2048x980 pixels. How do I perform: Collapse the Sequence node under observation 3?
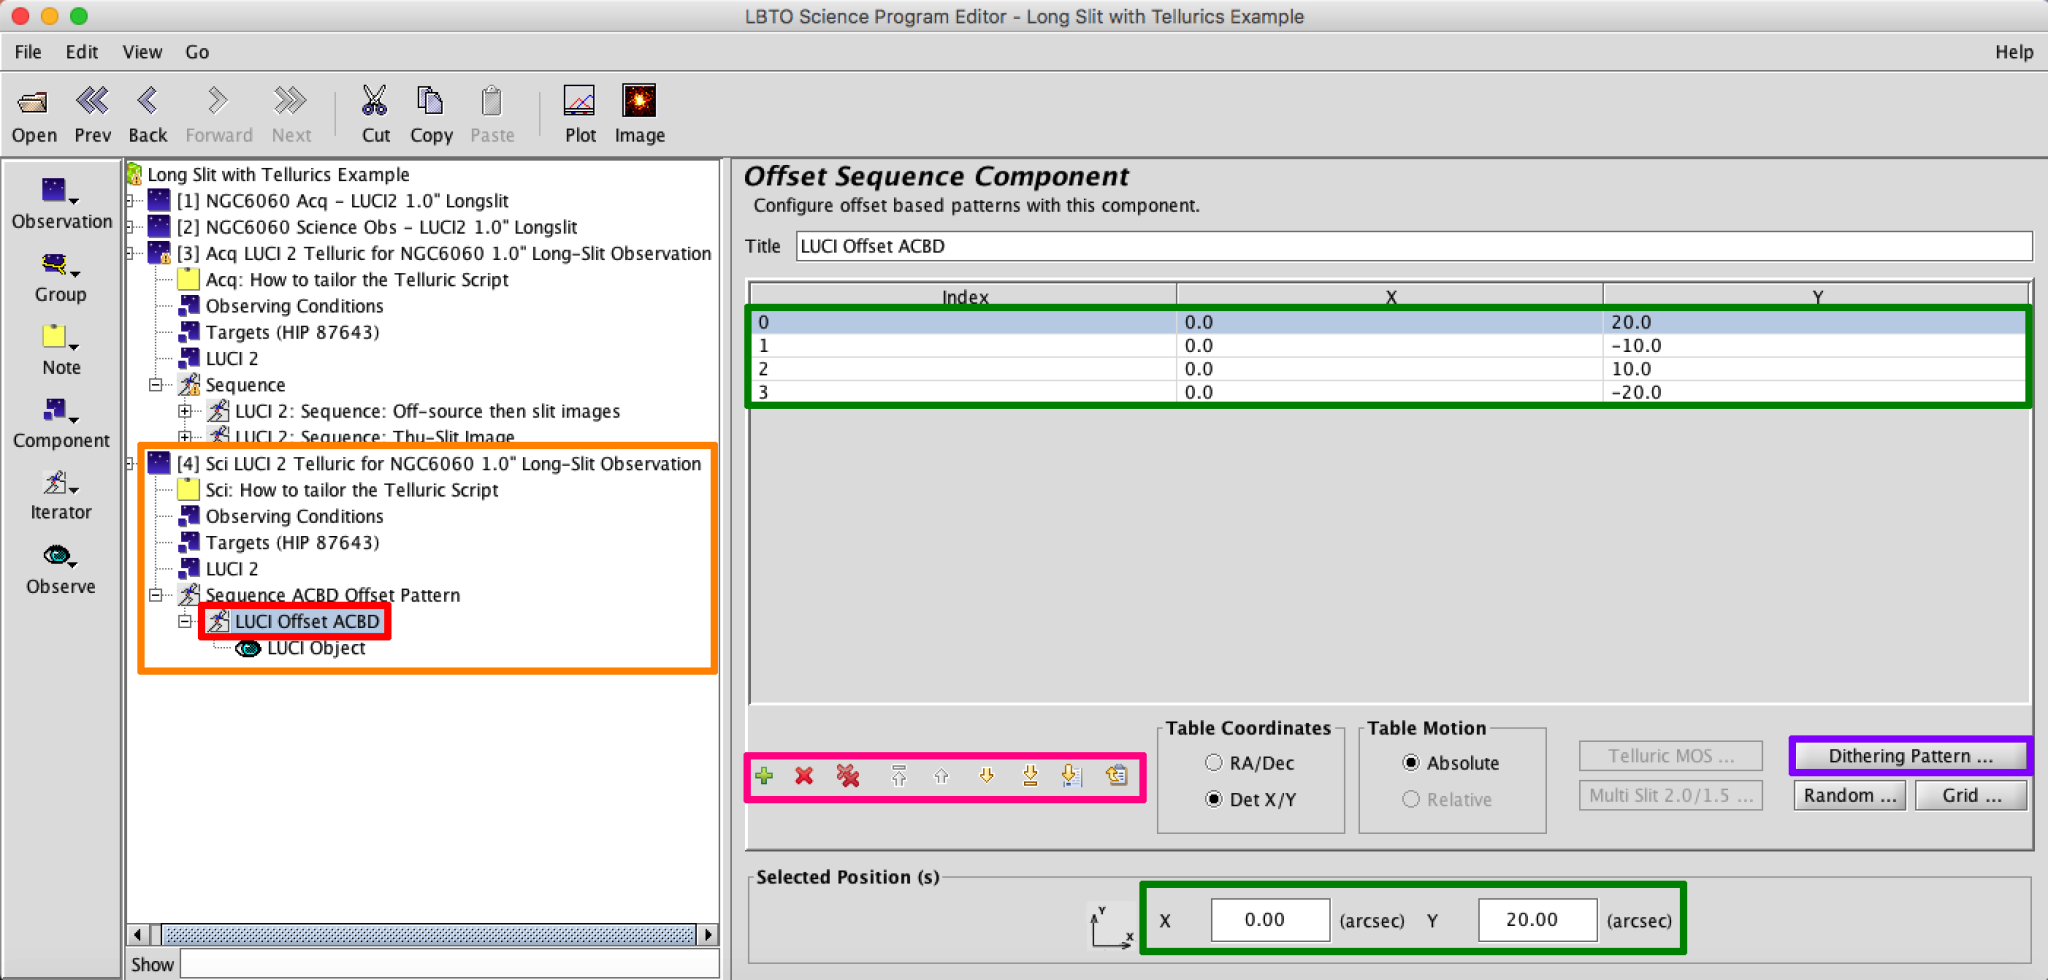click(x=156, y=385)
